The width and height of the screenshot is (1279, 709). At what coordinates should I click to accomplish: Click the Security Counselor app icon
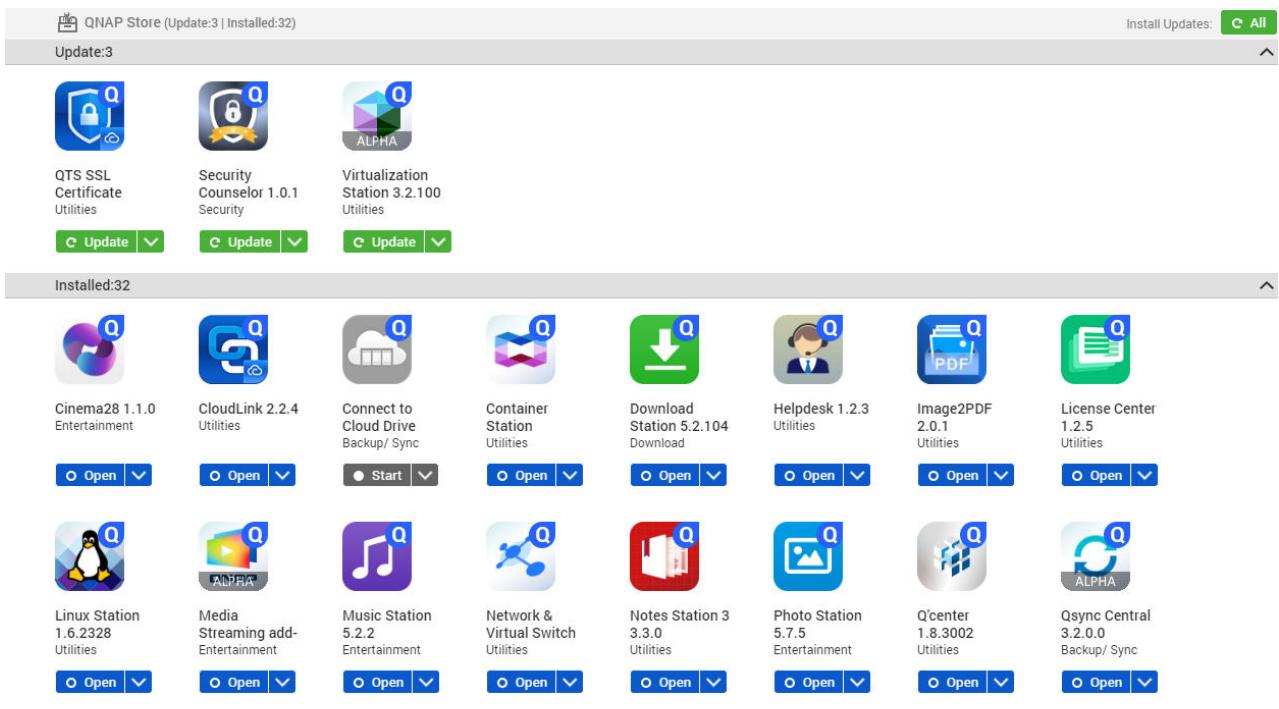(x=233, y=116)
